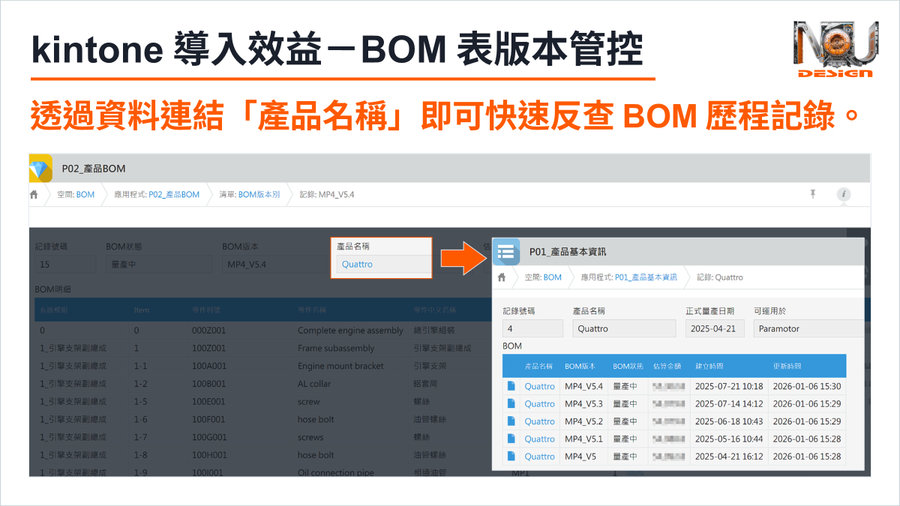Viewport: 900px width, 506px height.
Task: Click the 100Z001 part number cell
Action: [x=209, y=348]
